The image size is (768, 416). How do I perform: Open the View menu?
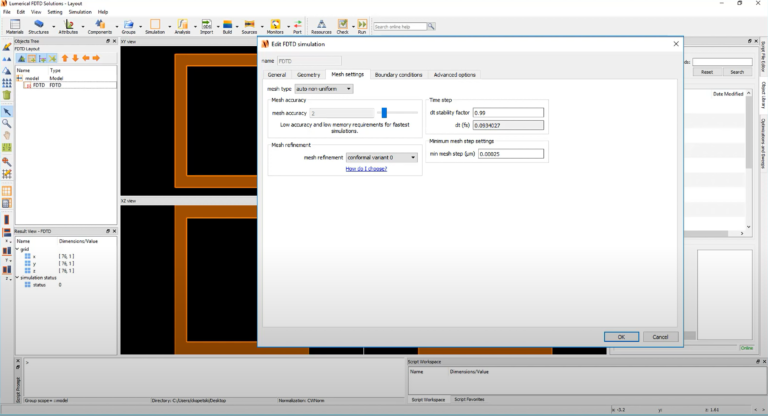36,12
